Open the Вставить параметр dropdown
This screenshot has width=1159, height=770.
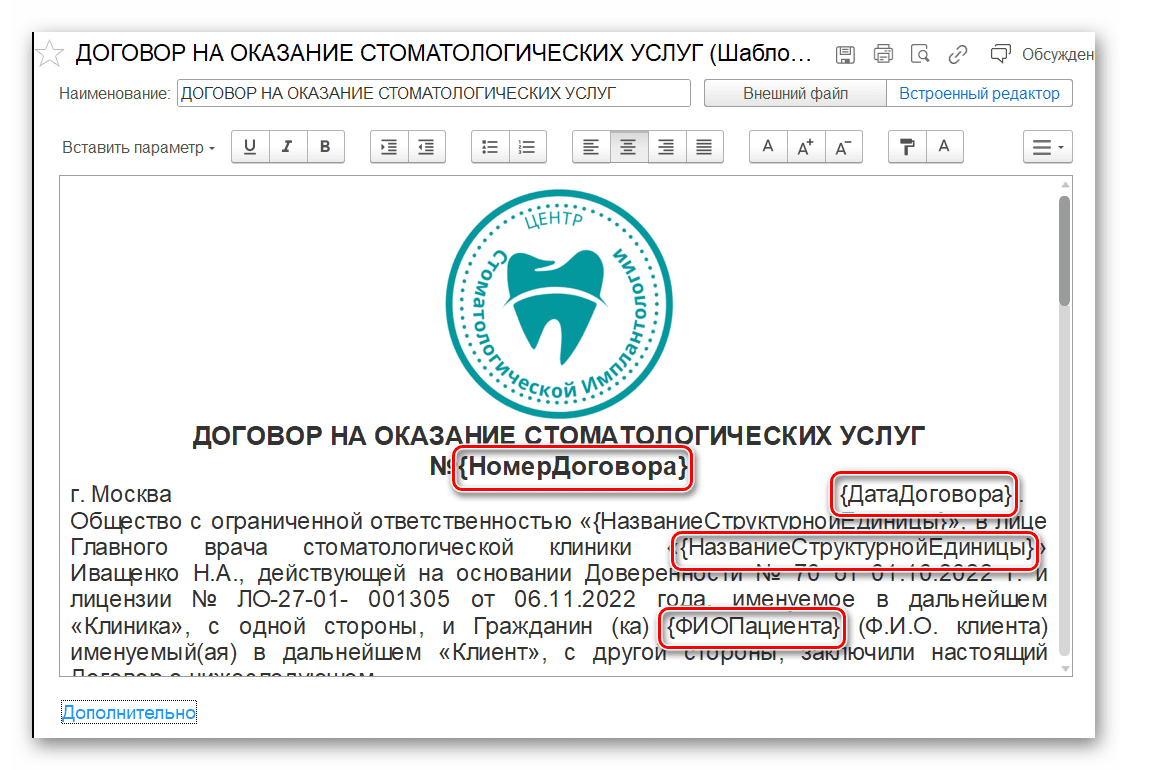(138, 147)
